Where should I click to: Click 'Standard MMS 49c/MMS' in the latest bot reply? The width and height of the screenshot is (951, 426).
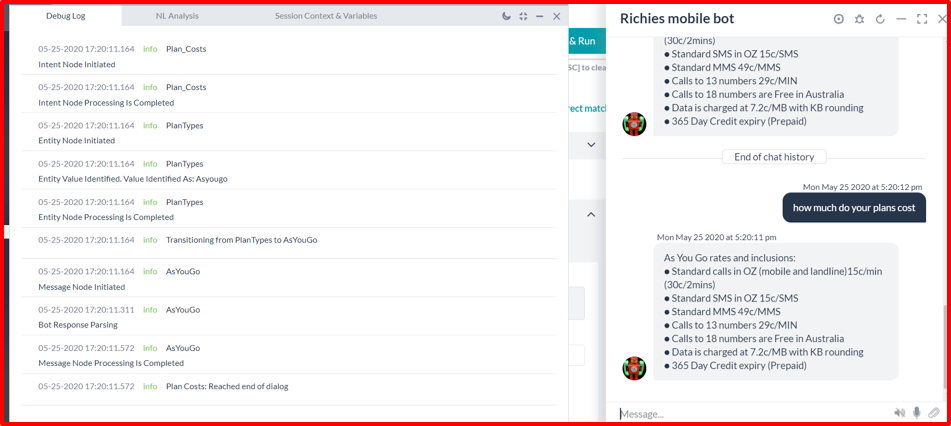click(x=722, y=311)
